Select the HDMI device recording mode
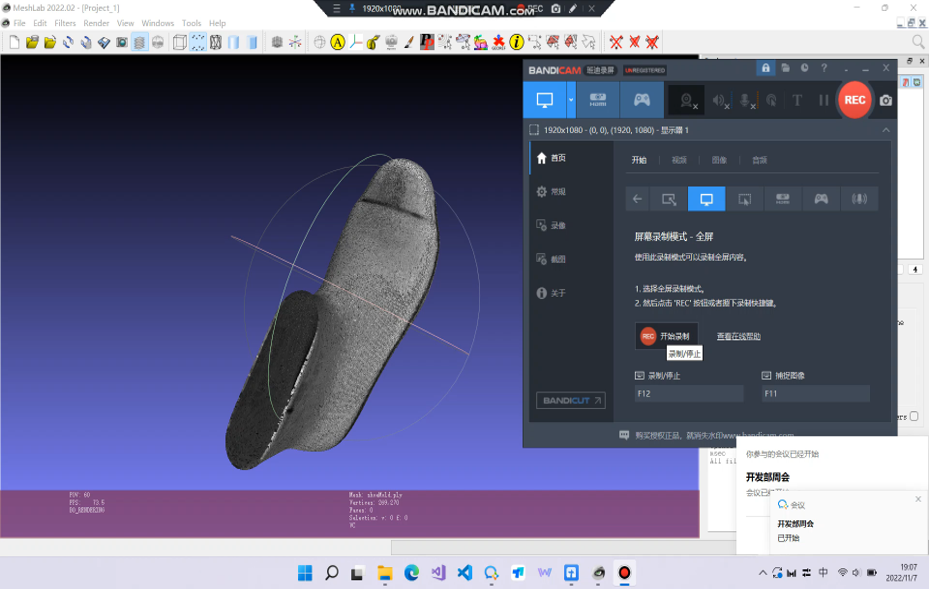 tap(598, 100)
